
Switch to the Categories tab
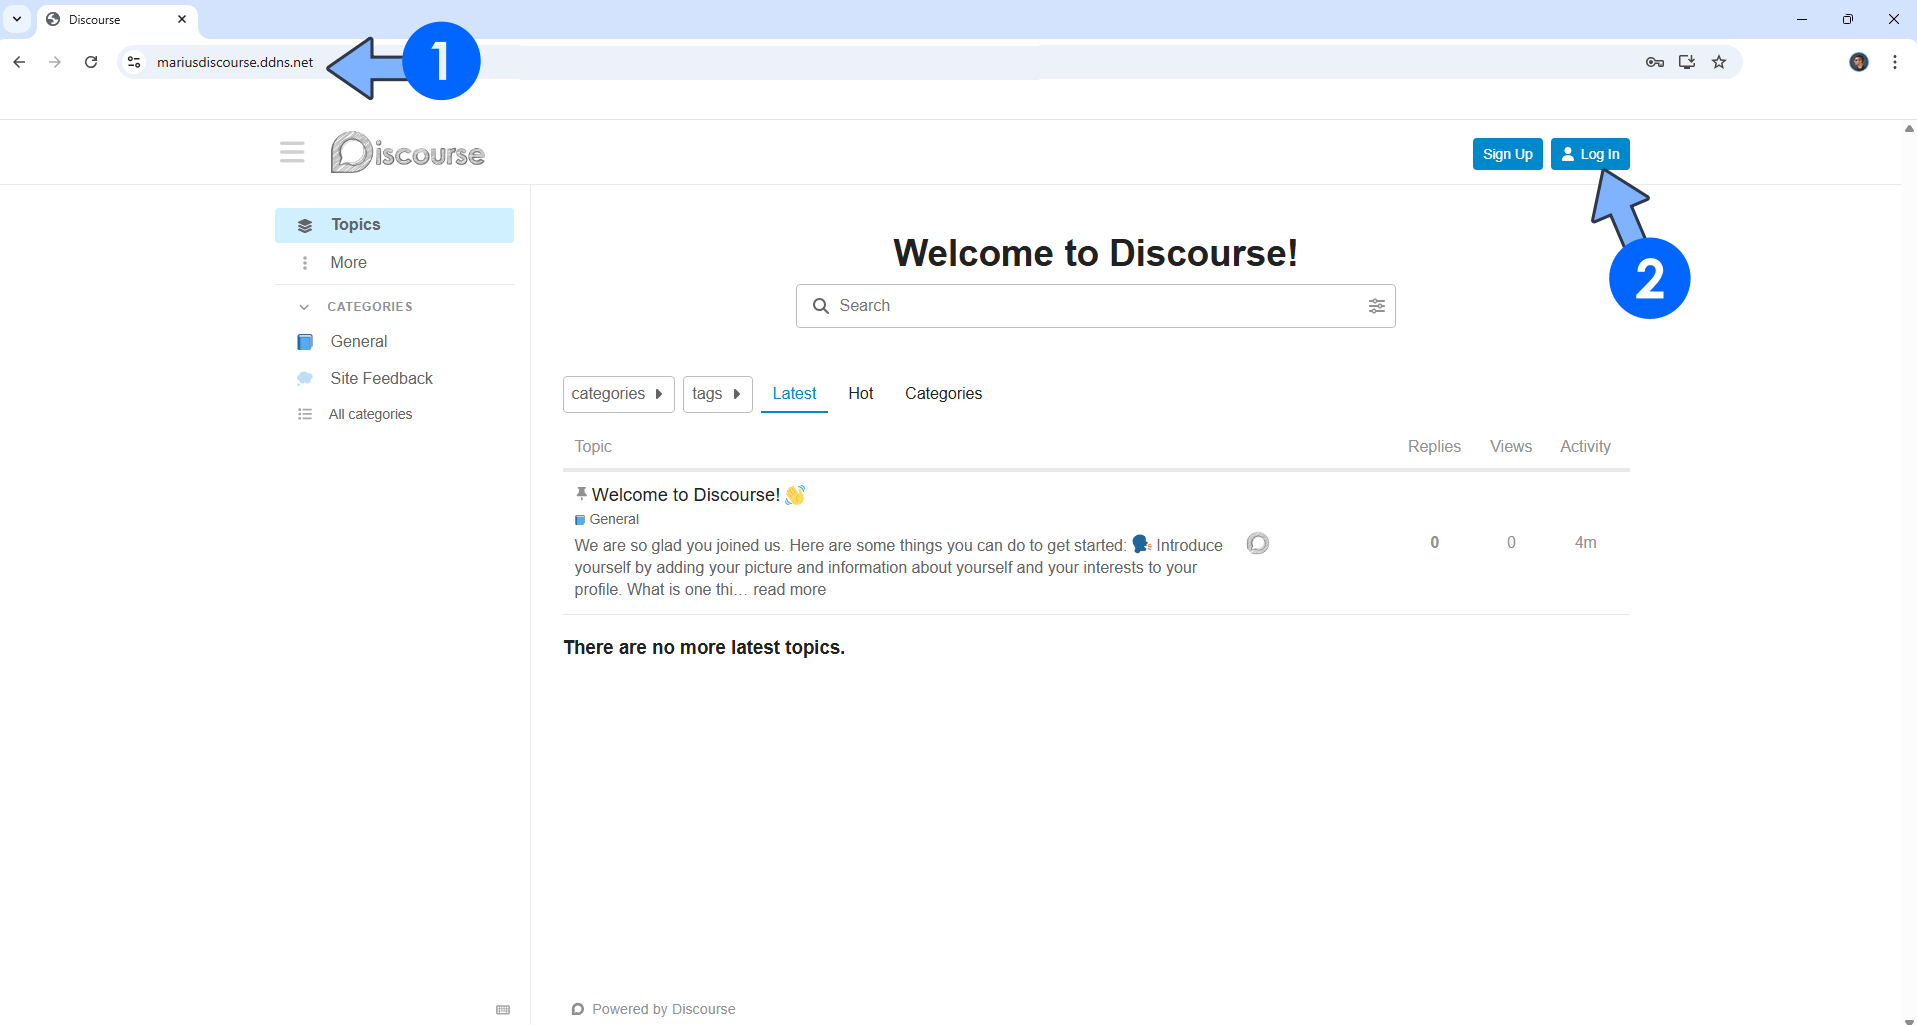point(944,394)
